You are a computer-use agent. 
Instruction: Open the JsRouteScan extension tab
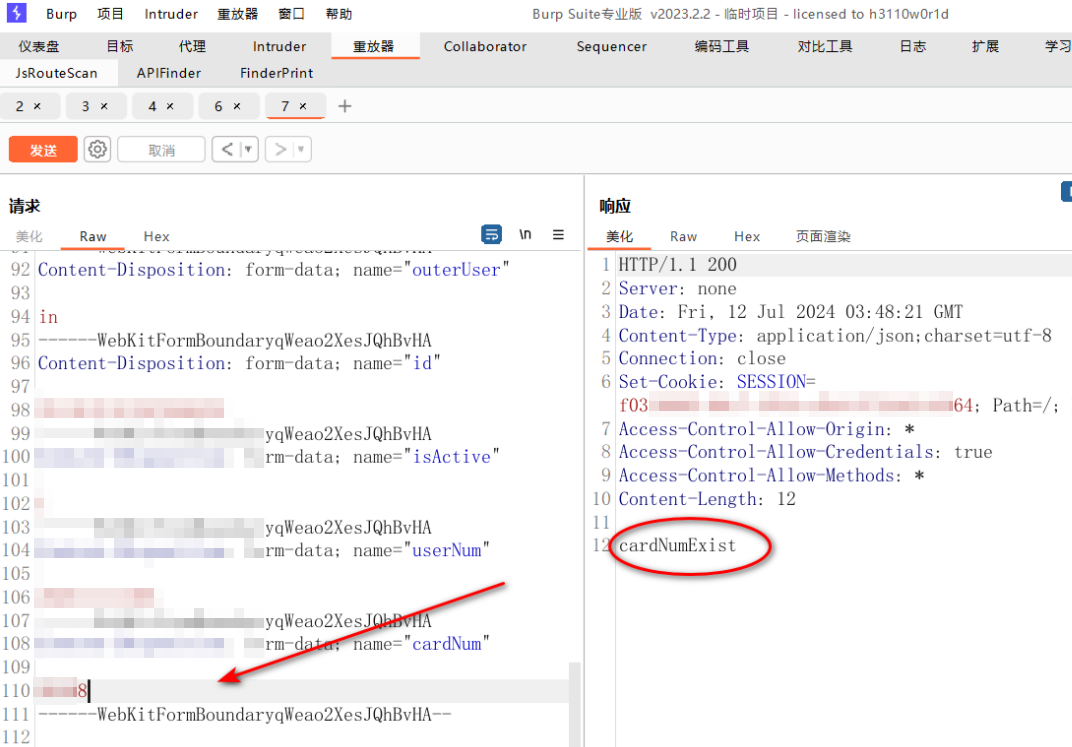click(x=56, y=72)
